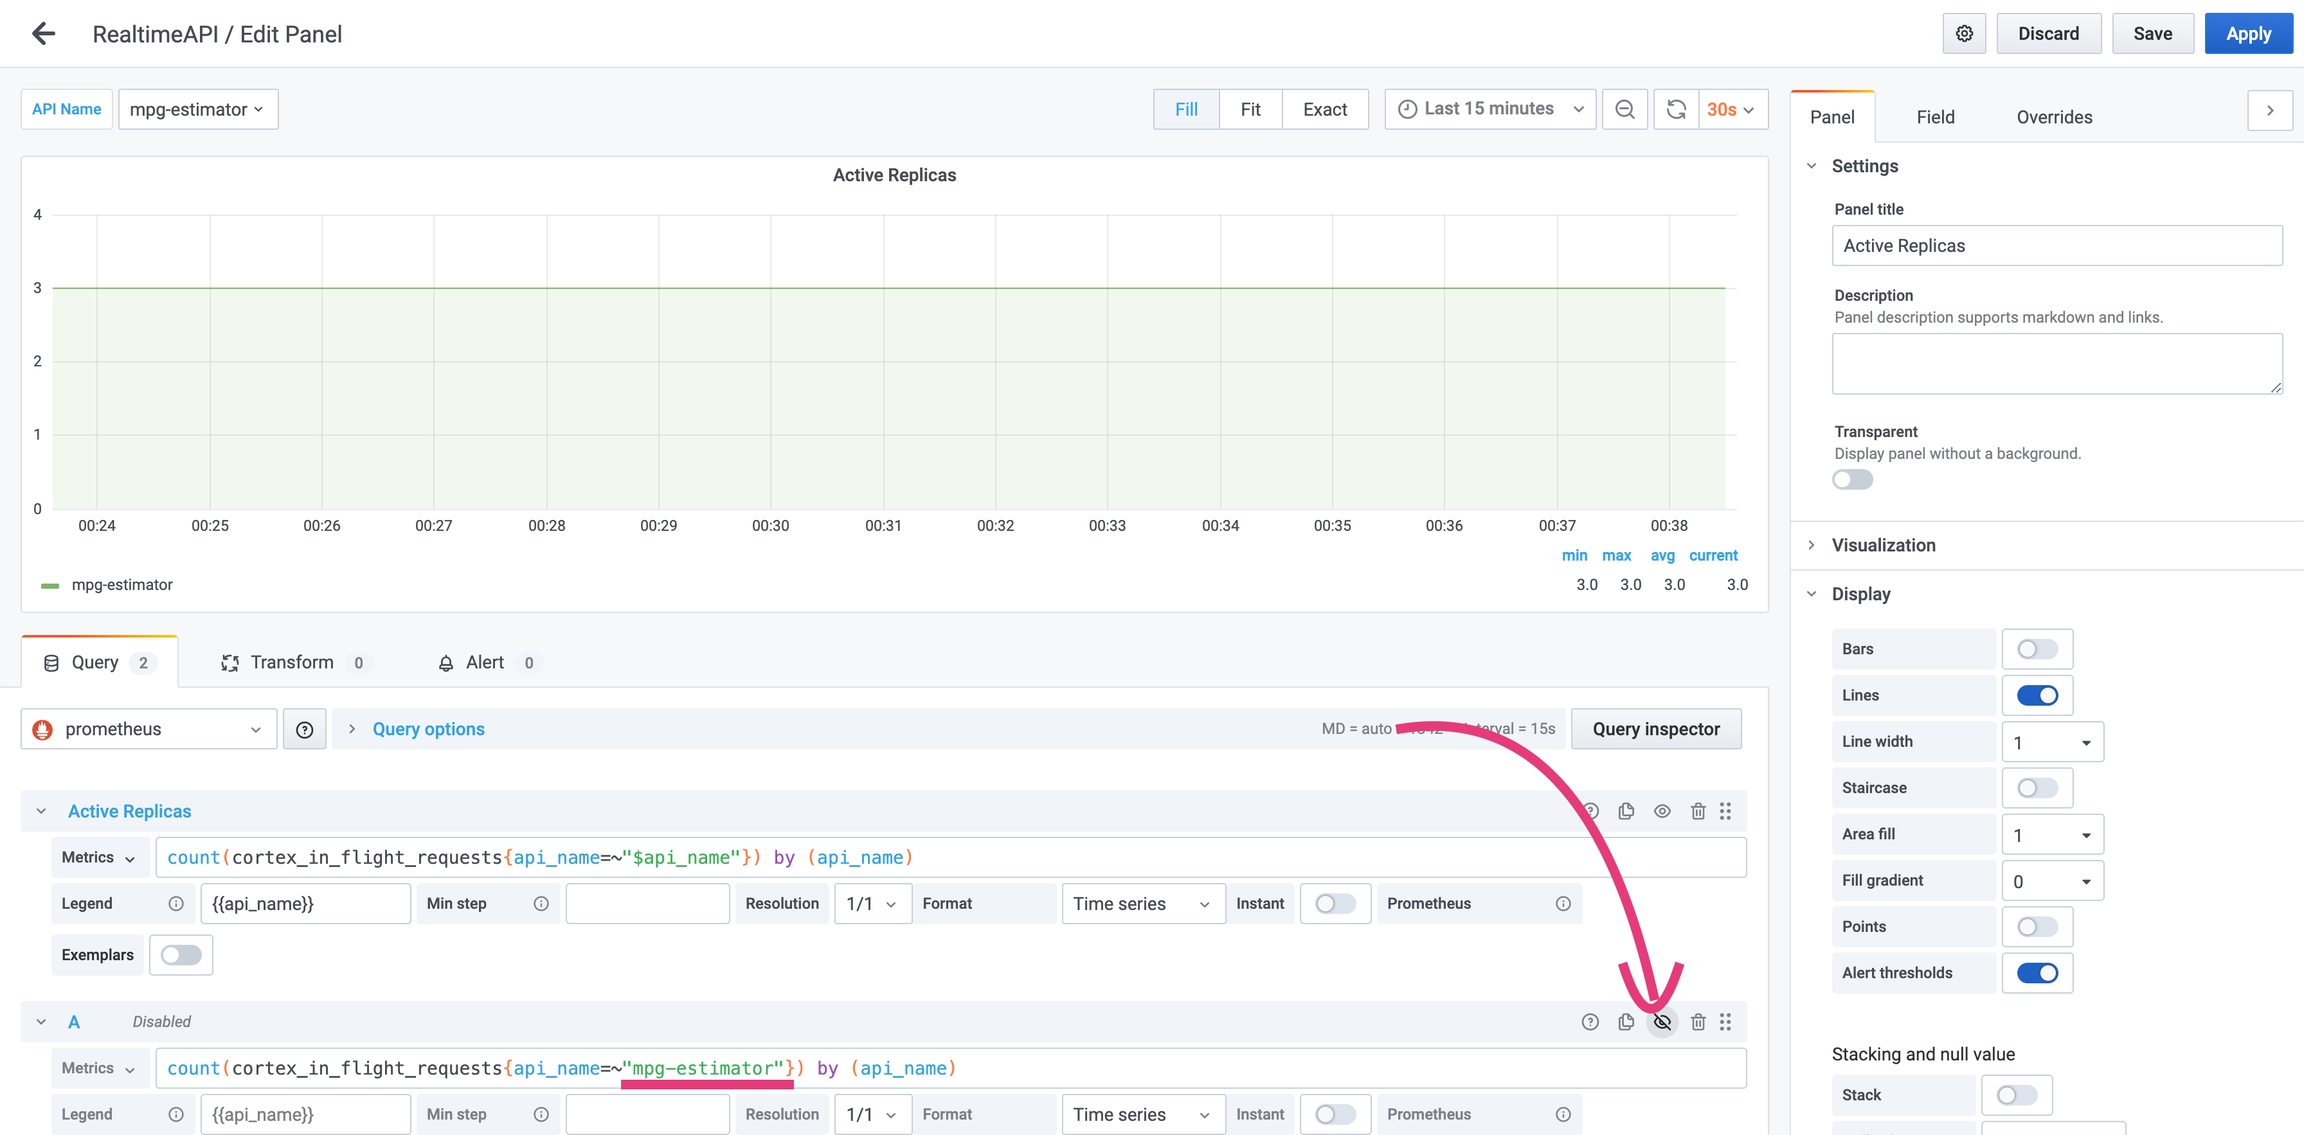
Task: Enable the disabled query A eye icon
Action: pos(1662,1022)
